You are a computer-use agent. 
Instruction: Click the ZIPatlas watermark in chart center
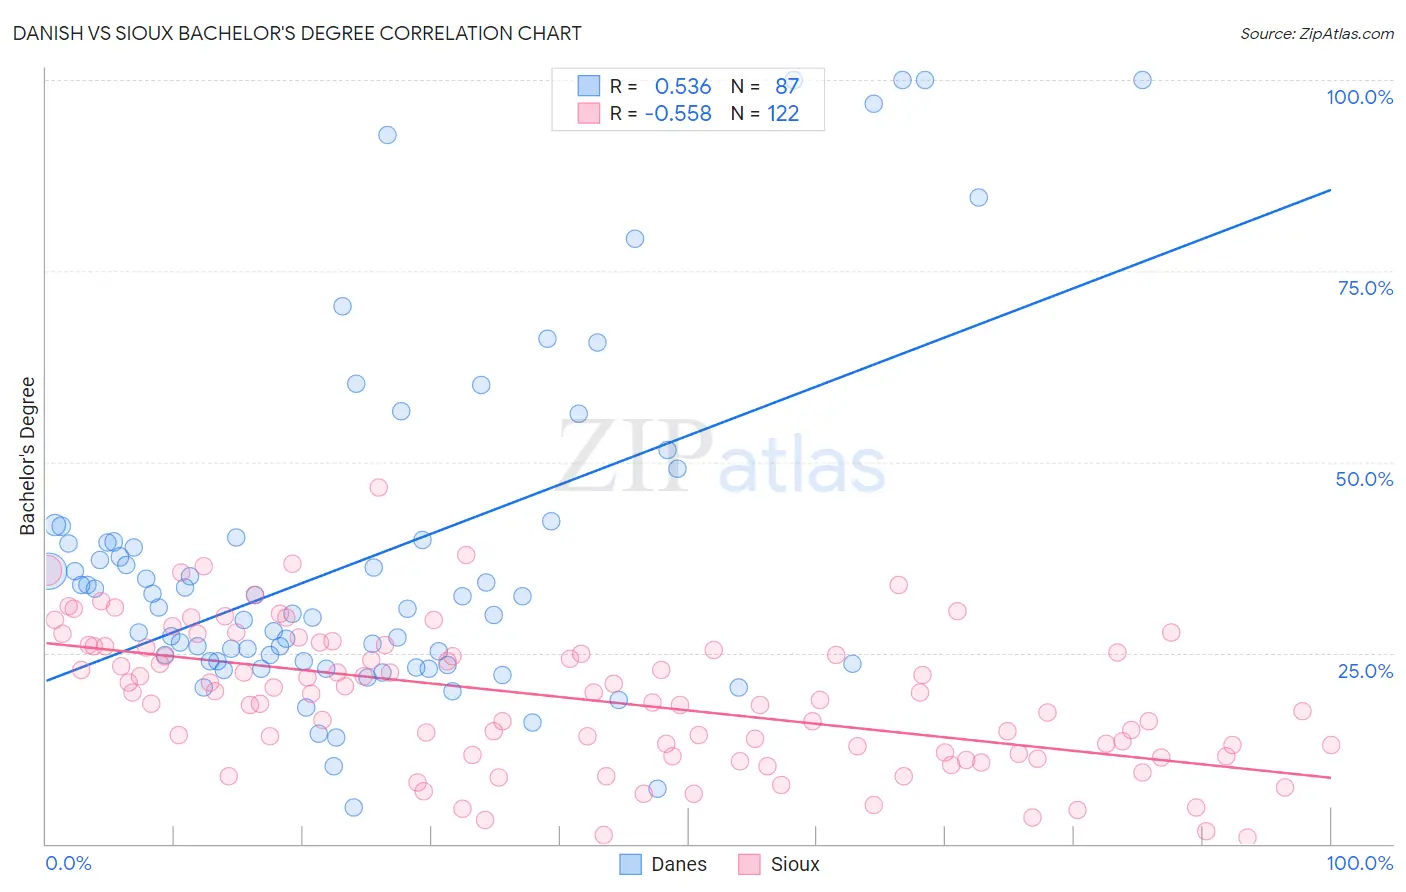[722, 458]
